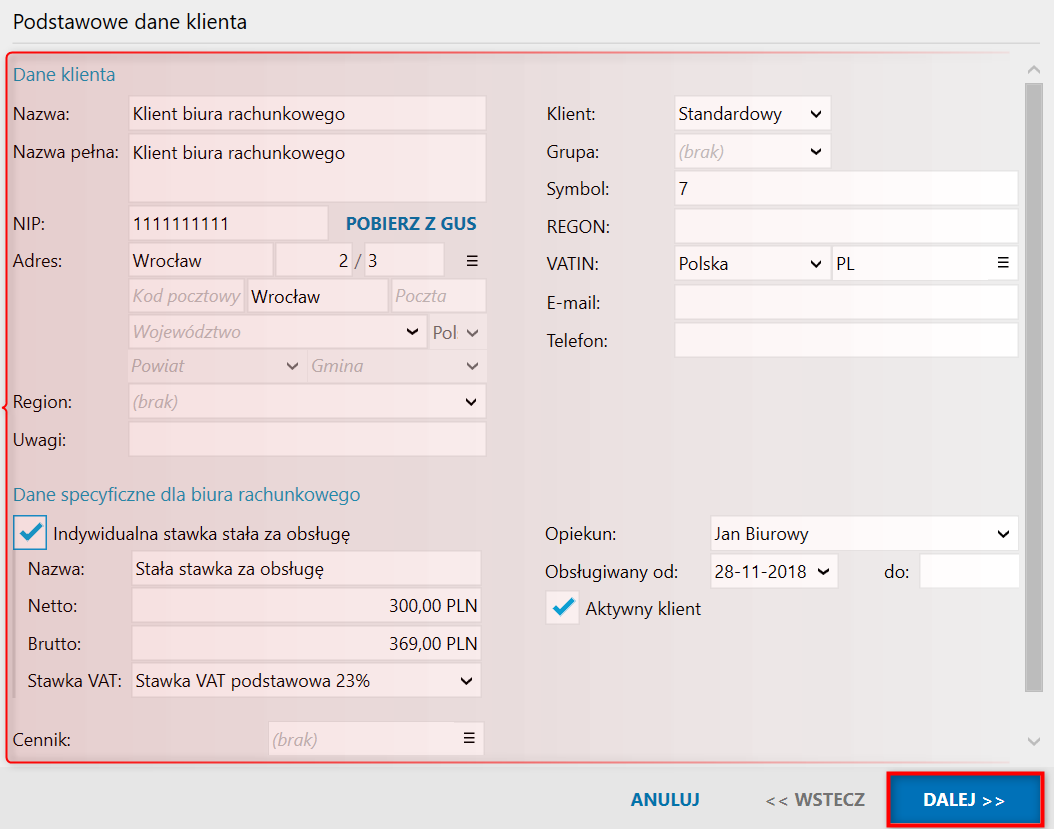Open the VATIN field menu icon

1002,264
